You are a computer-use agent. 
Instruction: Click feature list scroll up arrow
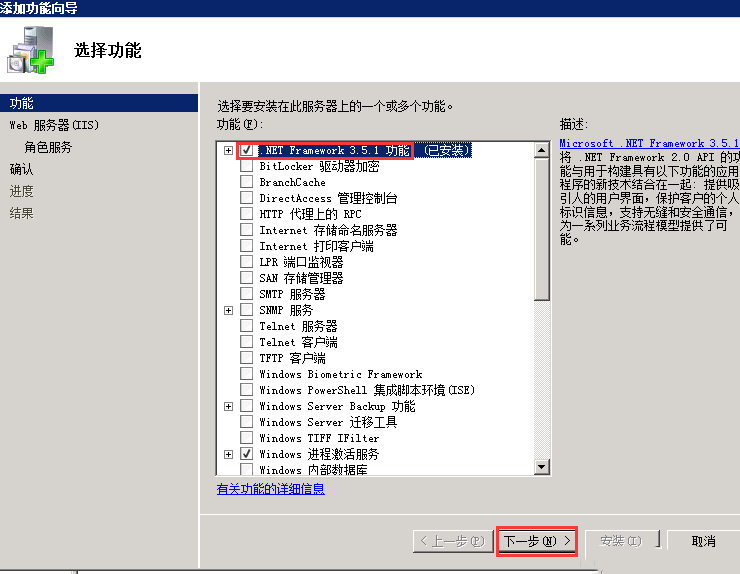coord(541,150)
